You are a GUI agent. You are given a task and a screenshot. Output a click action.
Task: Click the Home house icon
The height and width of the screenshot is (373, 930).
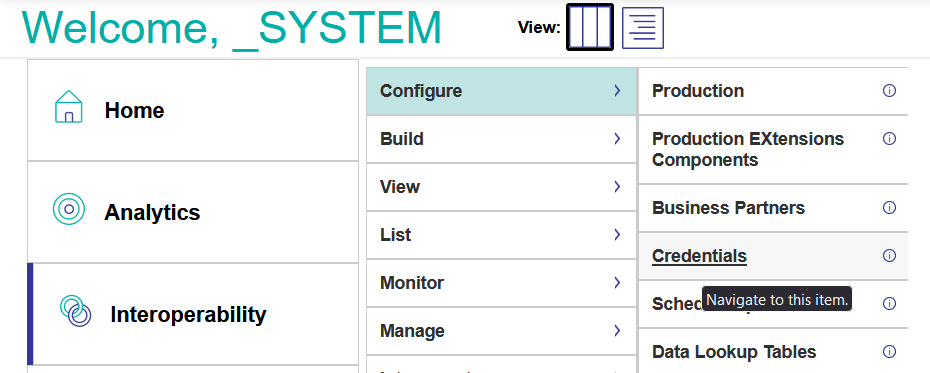69,107
